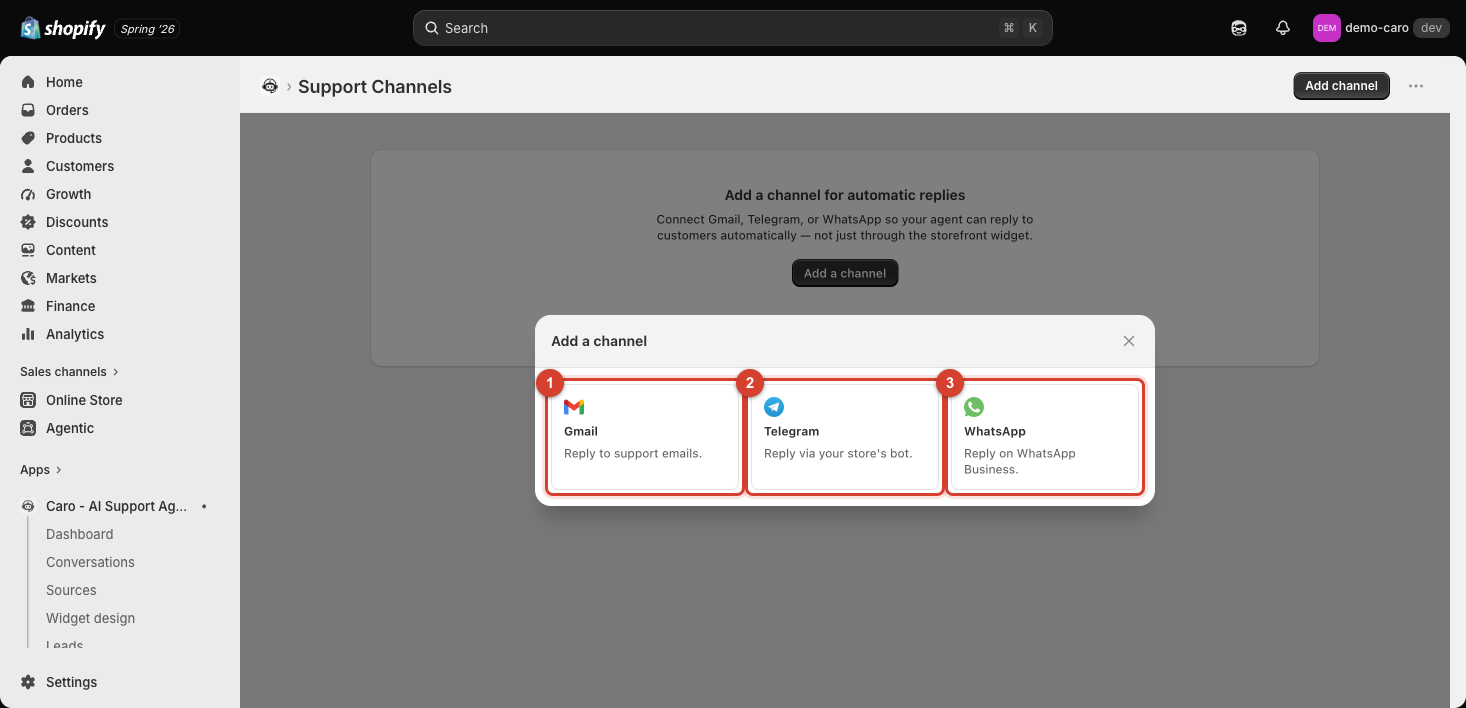
Task: Click the Agentic icon in sidebar
Action: pyautogui.click(x=28, y=428)
